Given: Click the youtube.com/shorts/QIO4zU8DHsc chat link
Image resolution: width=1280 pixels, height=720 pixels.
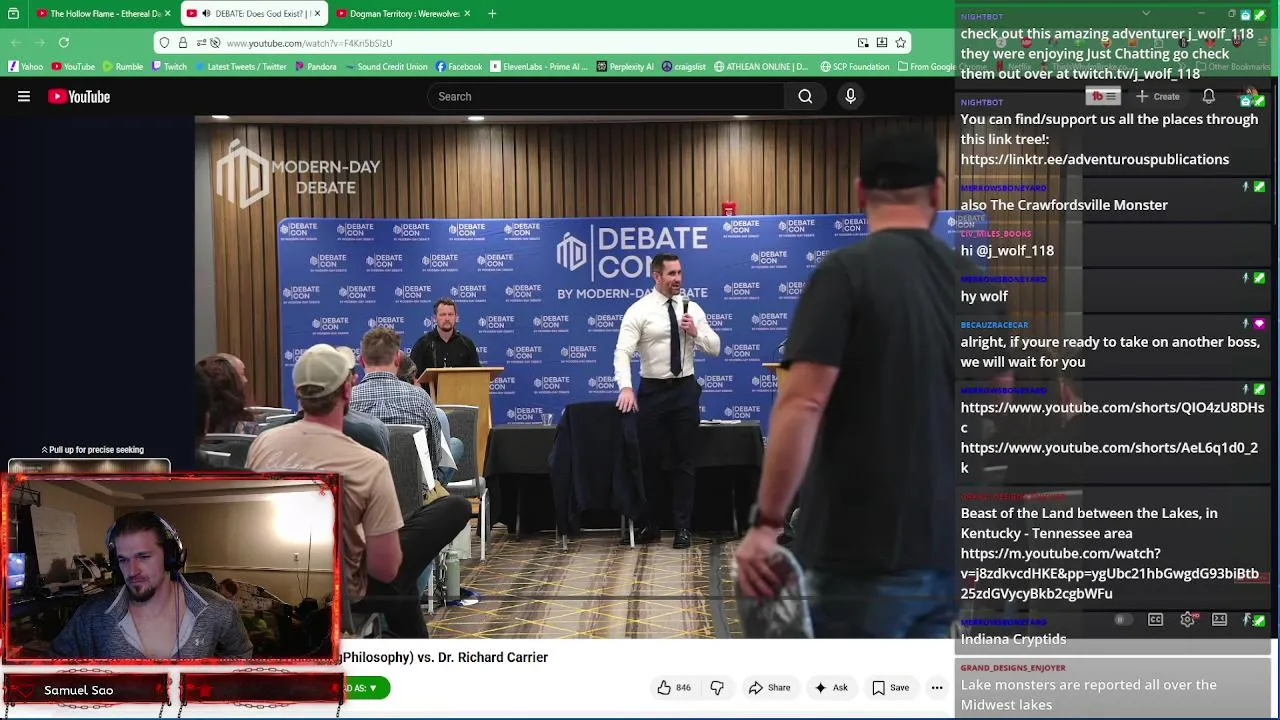Looking at the screenshot, I should [1112, 418].
